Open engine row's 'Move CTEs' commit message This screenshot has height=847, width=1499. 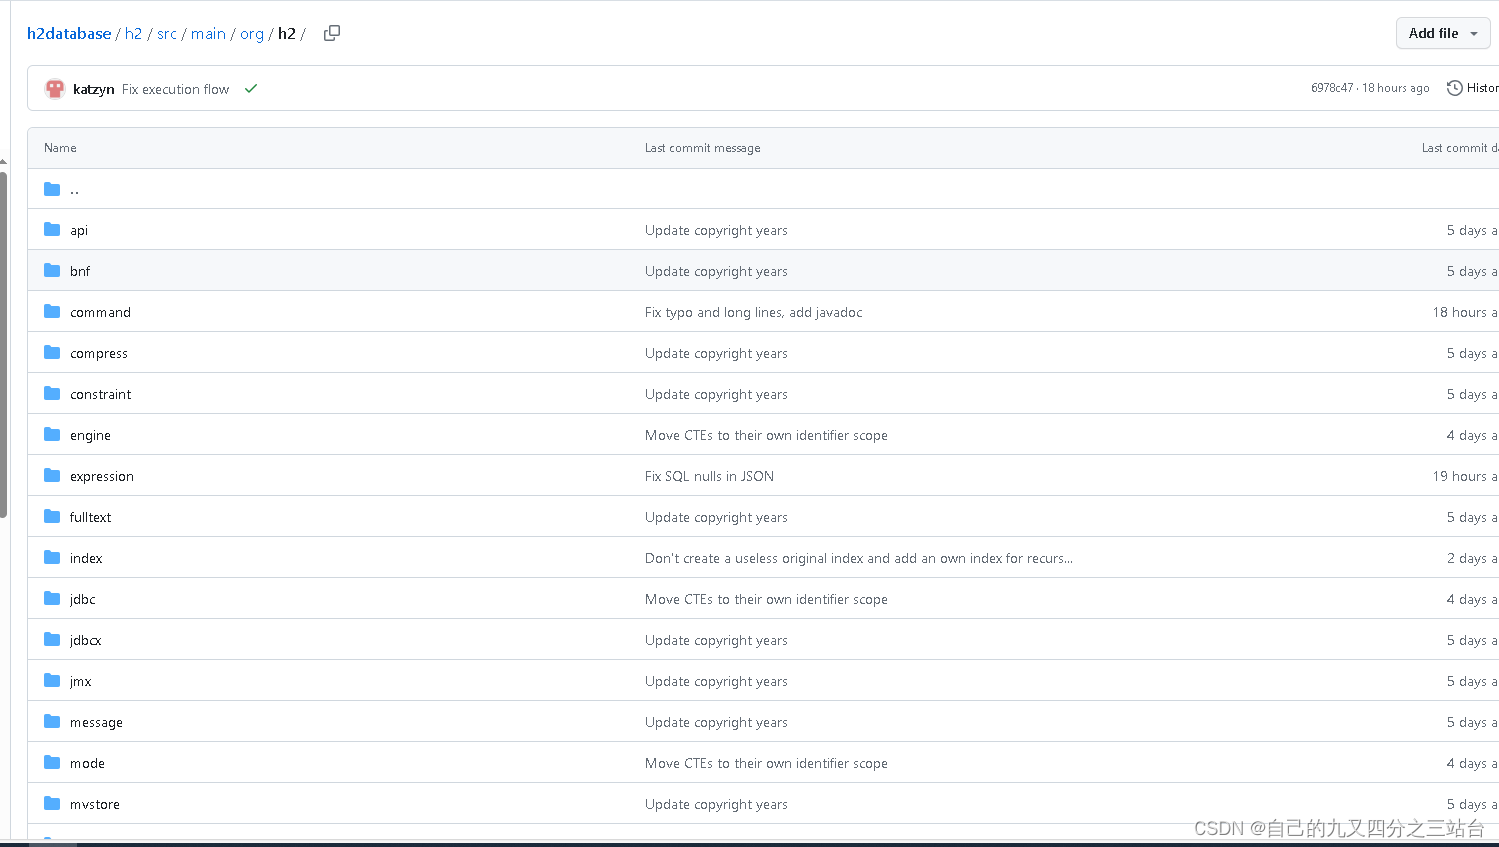coord(766,435)
